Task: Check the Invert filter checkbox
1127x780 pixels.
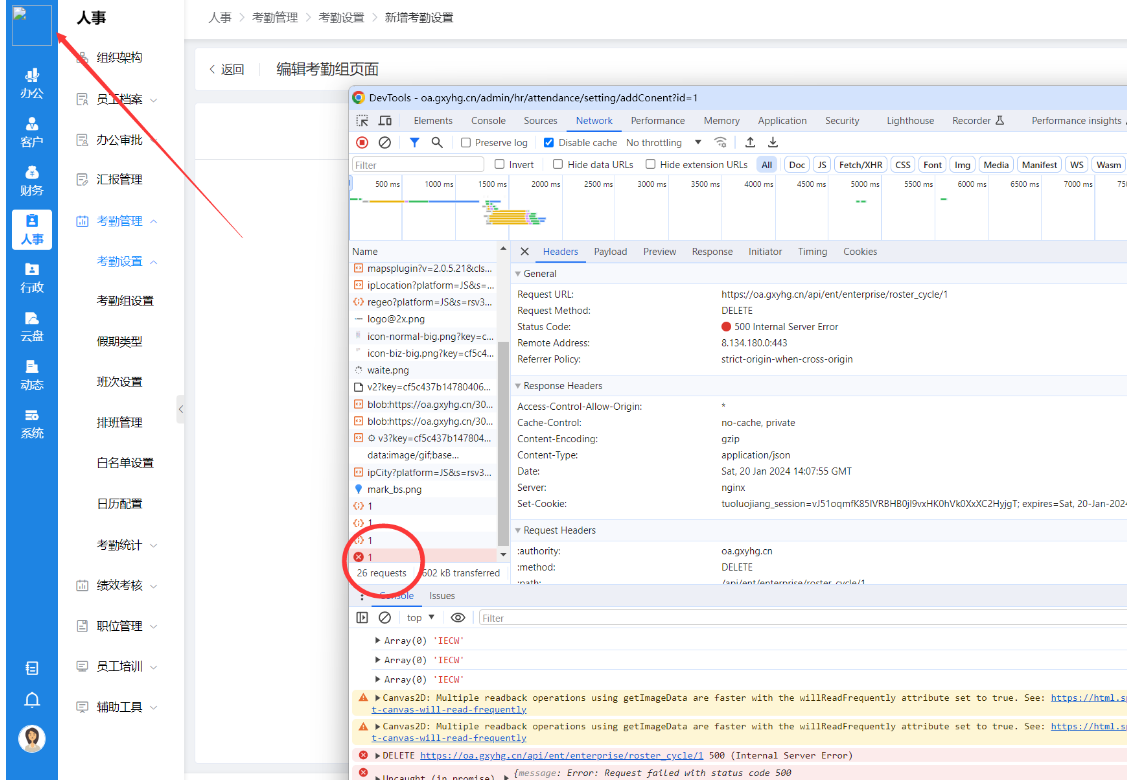Action: 500,164
